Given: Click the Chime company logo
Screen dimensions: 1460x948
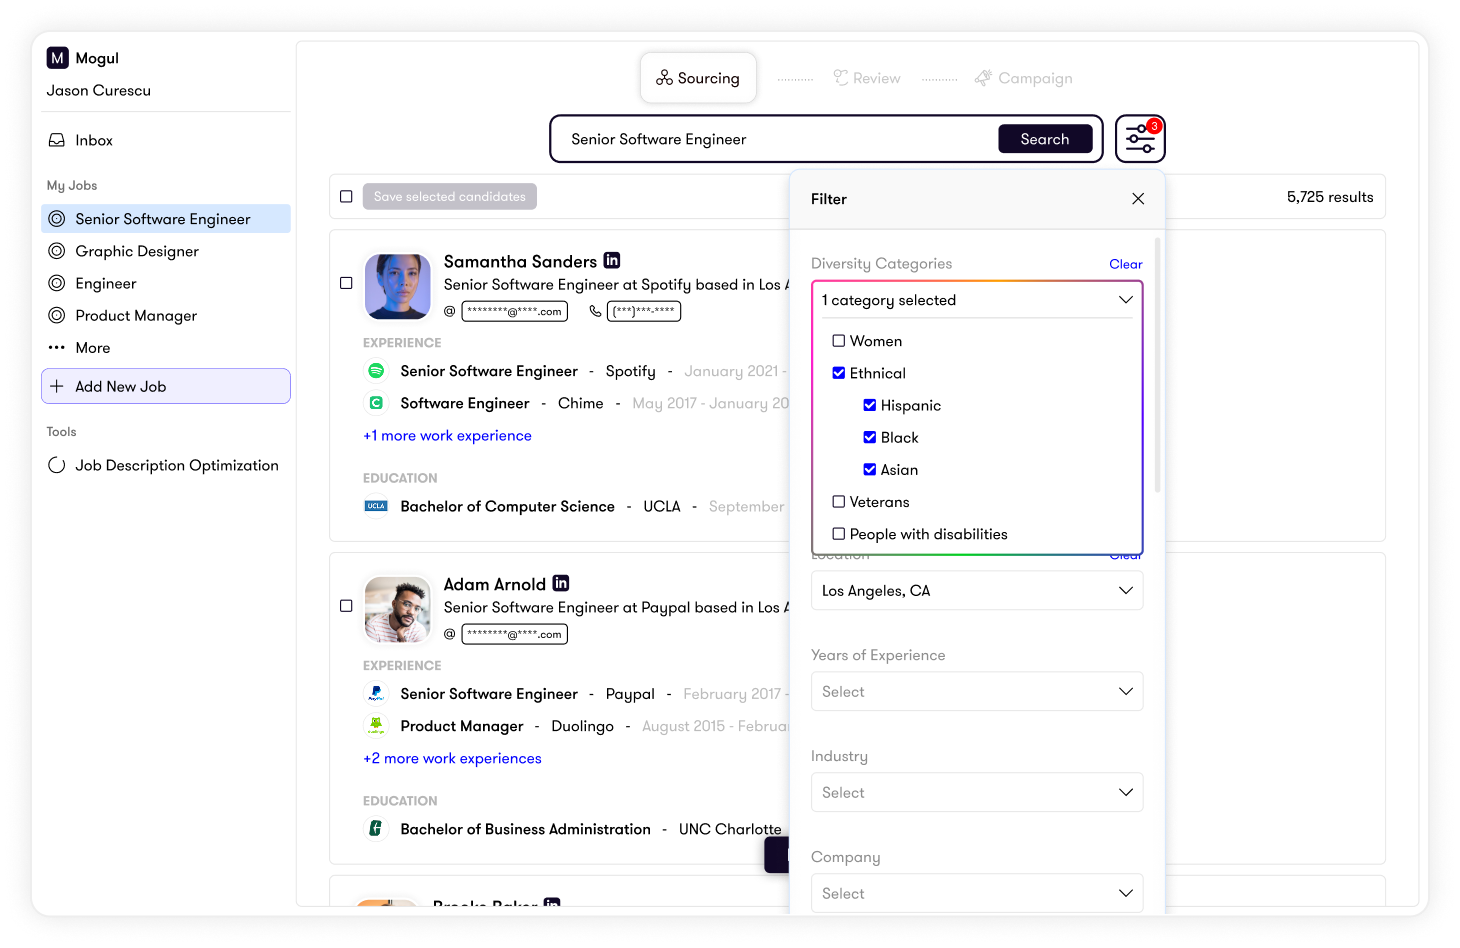Looking at the screenshot, I should click(376, 403).
